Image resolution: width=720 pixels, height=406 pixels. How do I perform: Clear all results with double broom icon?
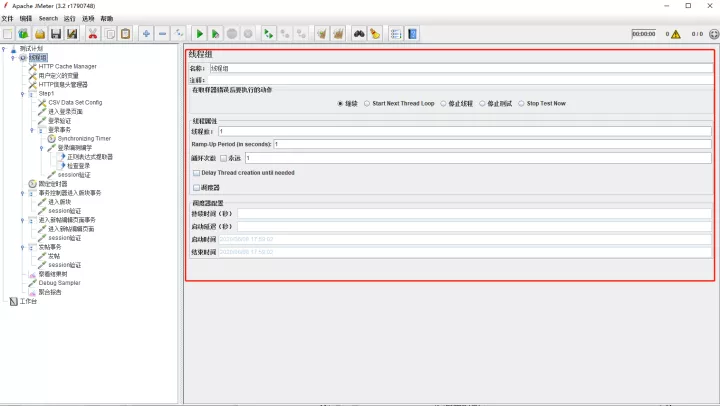coord(338,34)
